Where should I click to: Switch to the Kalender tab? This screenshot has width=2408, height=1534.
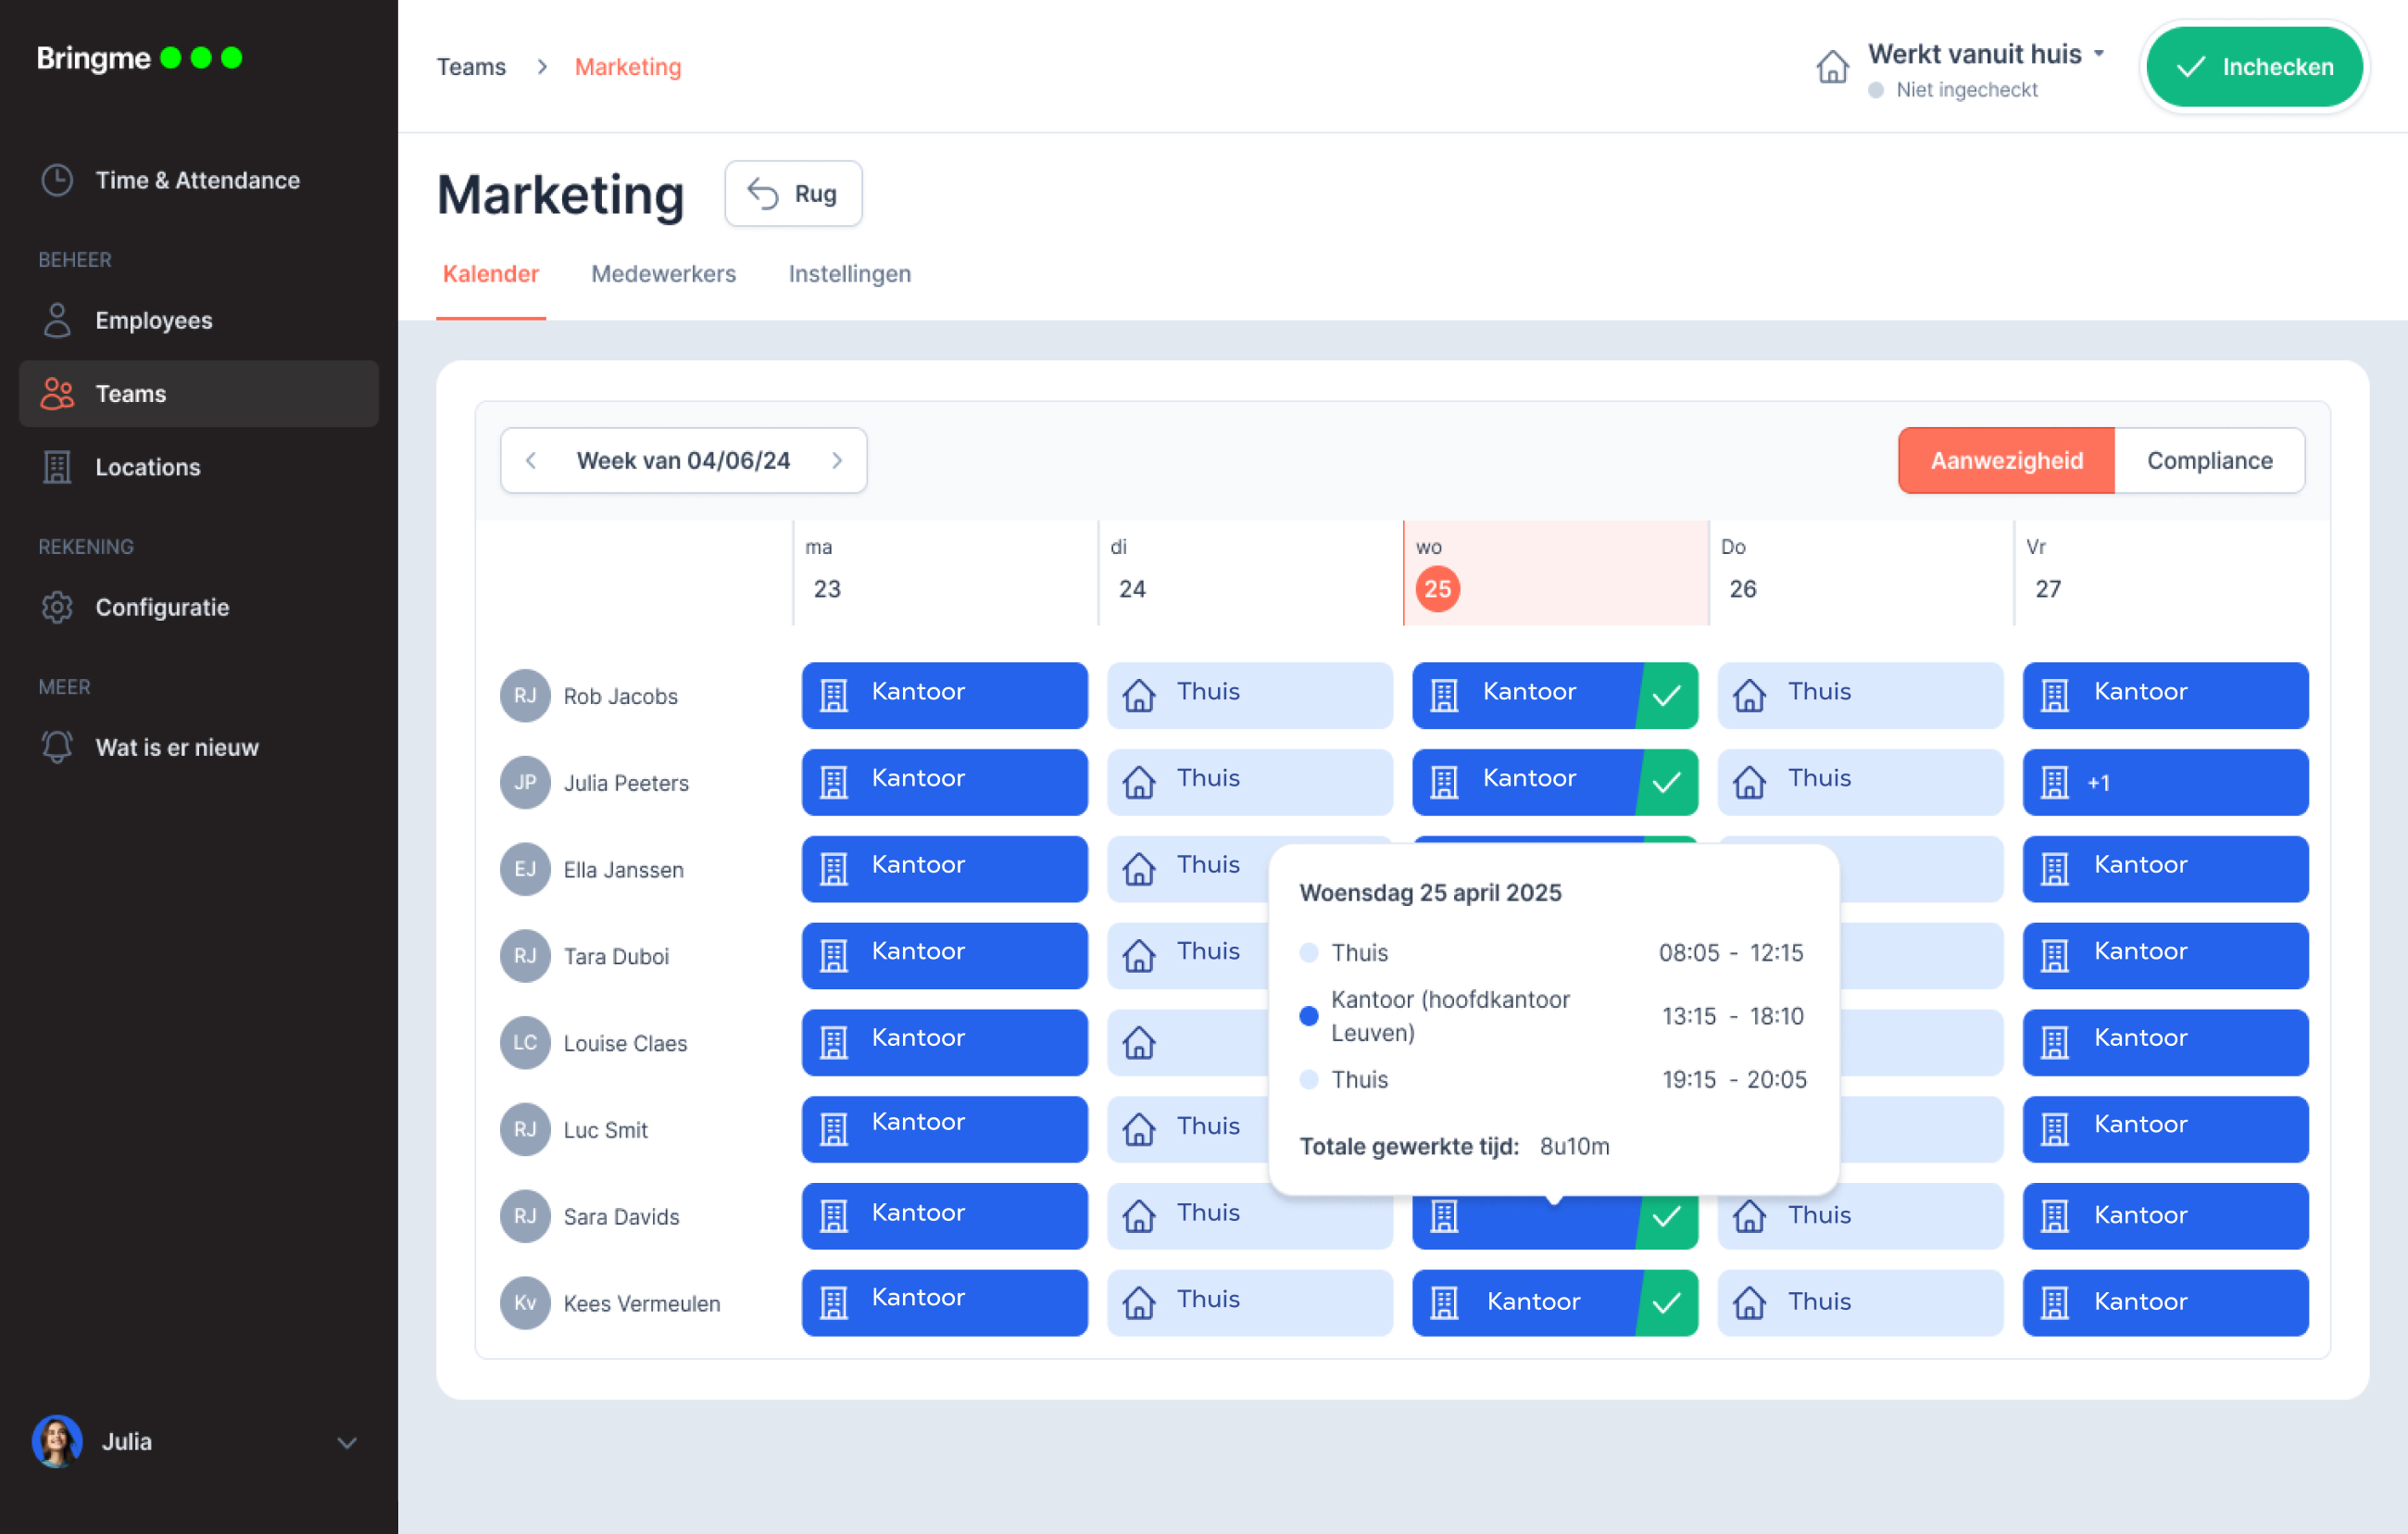[490, 274]
